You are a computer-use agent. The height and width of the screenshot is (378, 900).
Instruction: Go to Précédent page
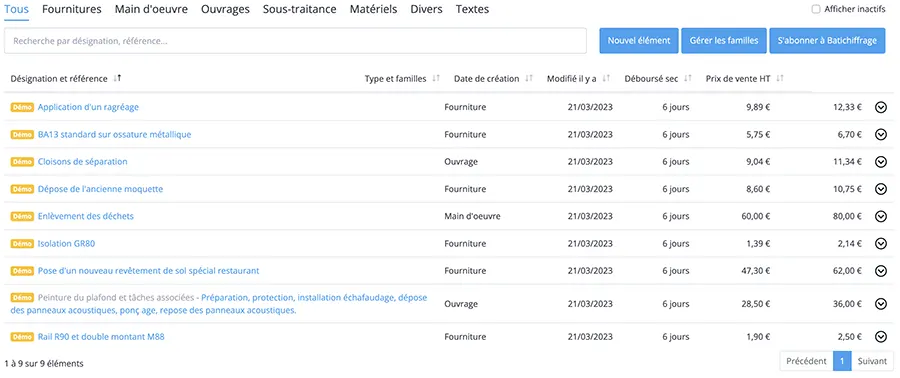click(x=806, y=361)
